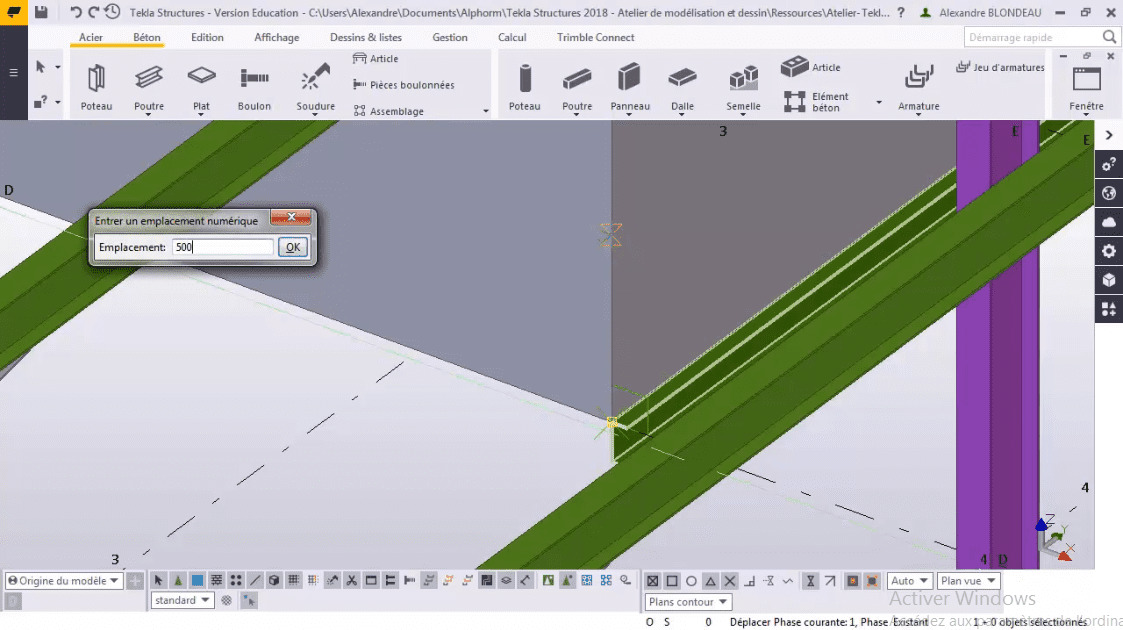
Task: Expand the Elément béton dropdown arrow
Action: pyautogui.click(x=879, y=102)
